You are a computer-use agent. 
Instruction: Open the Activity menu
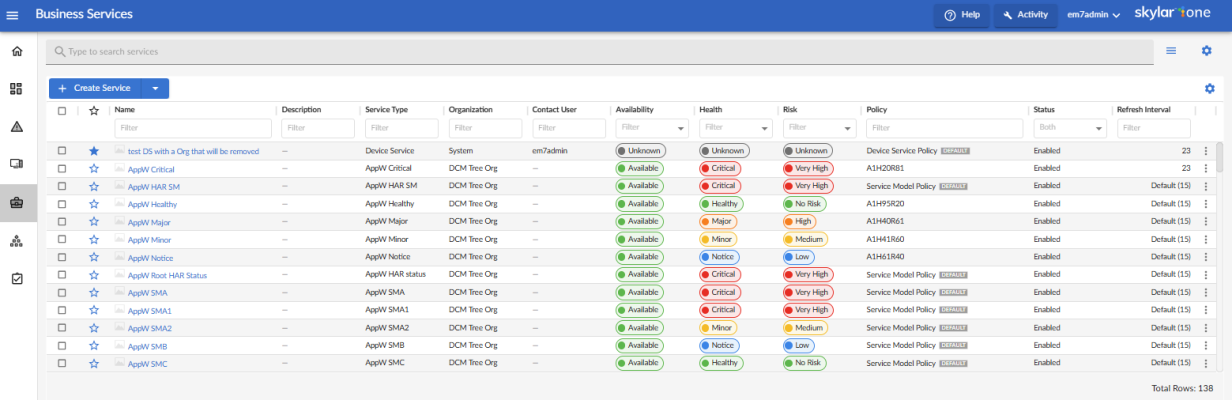[x=1025, y=15]
